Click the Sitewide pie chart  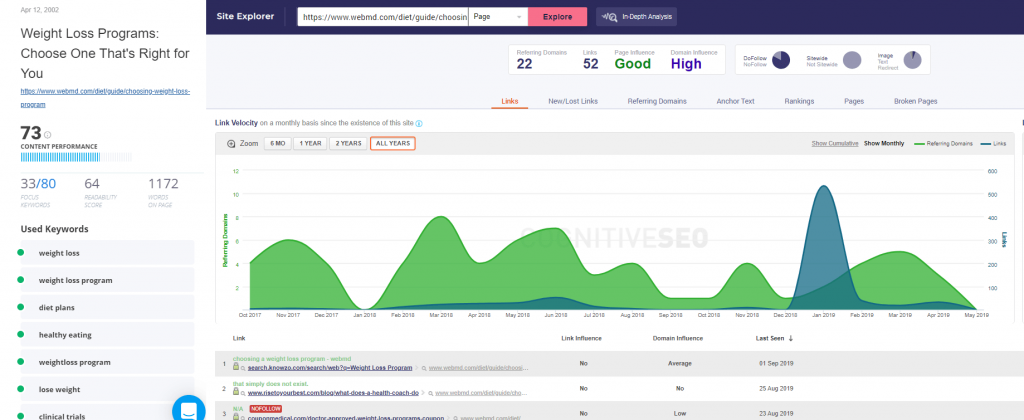click(852, 60)
